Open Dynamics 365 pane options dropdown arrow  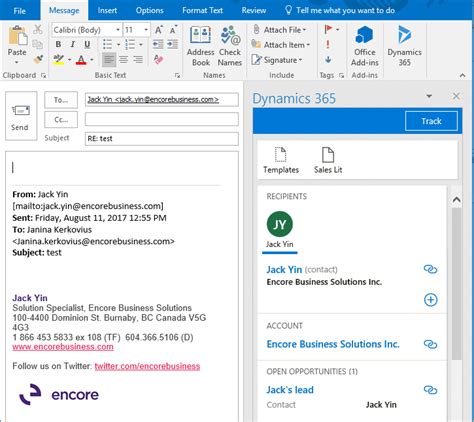[429, 96]
